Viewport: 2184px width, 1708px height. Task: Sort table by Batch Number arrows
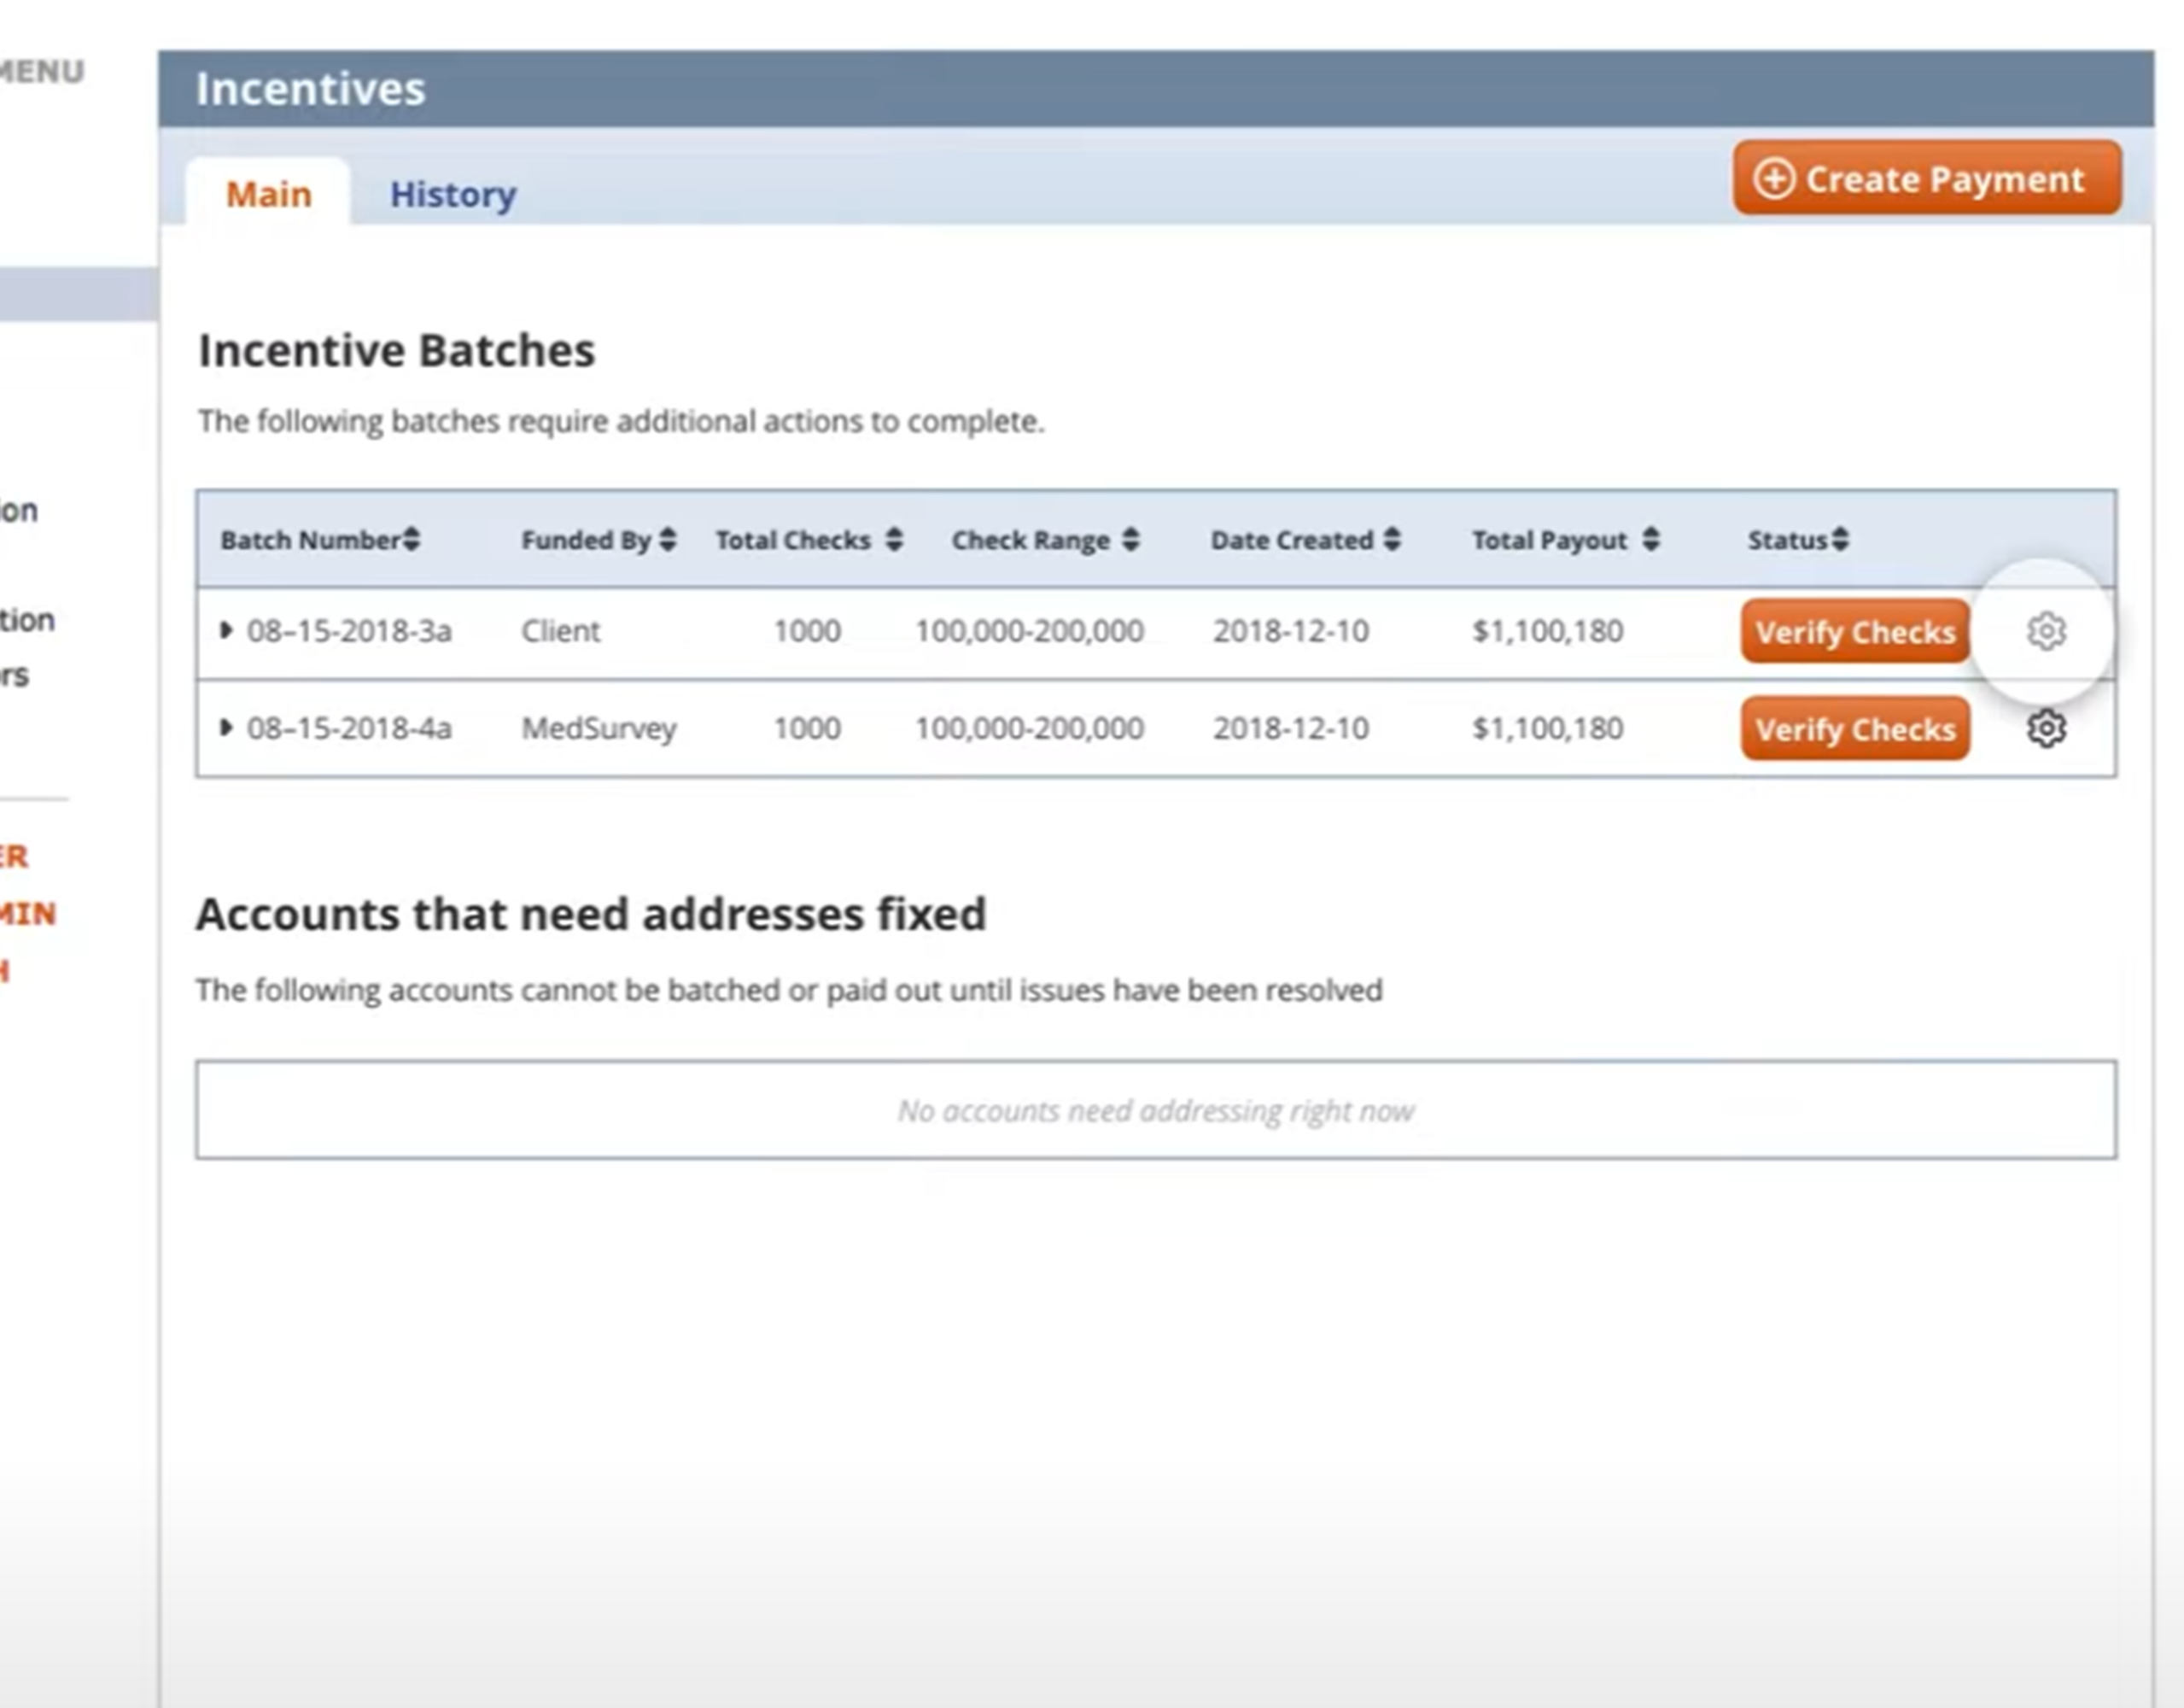(x=411, y=540)
